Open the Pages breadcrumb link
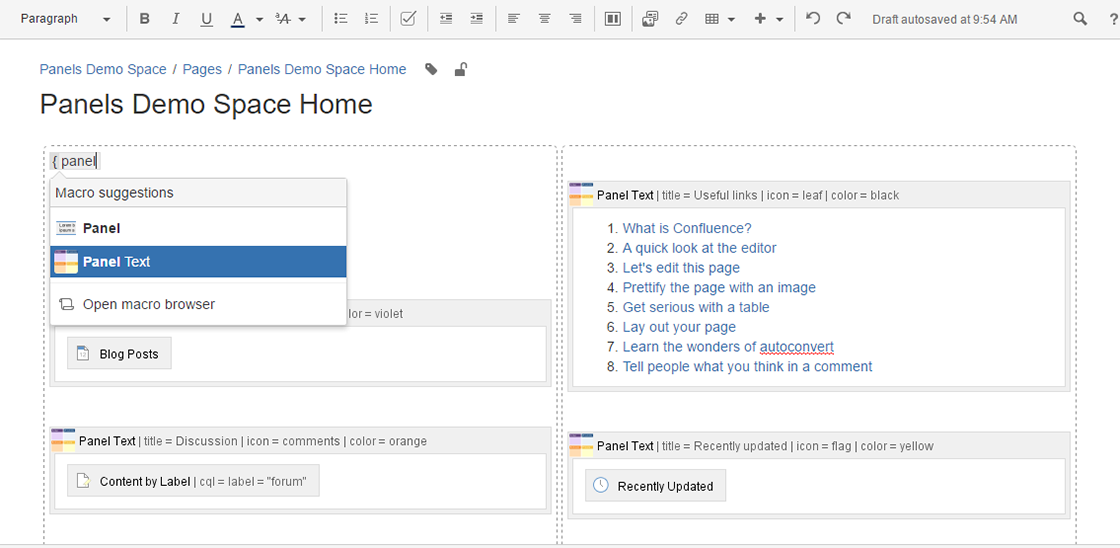 tap(202, 69)
